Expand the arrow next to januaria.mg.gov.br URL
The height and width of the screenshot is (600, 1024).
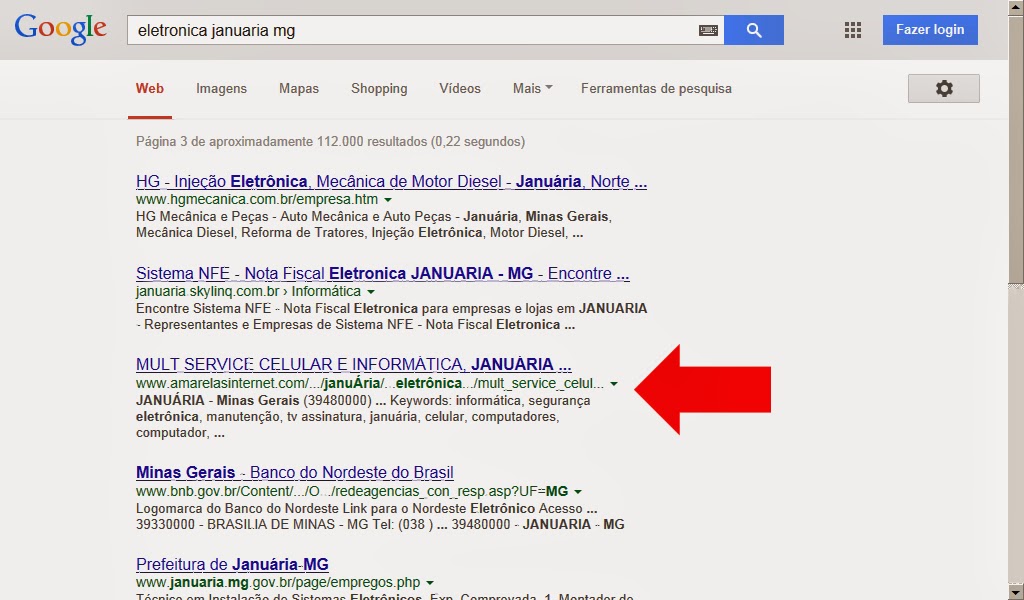tap(430, 582)
